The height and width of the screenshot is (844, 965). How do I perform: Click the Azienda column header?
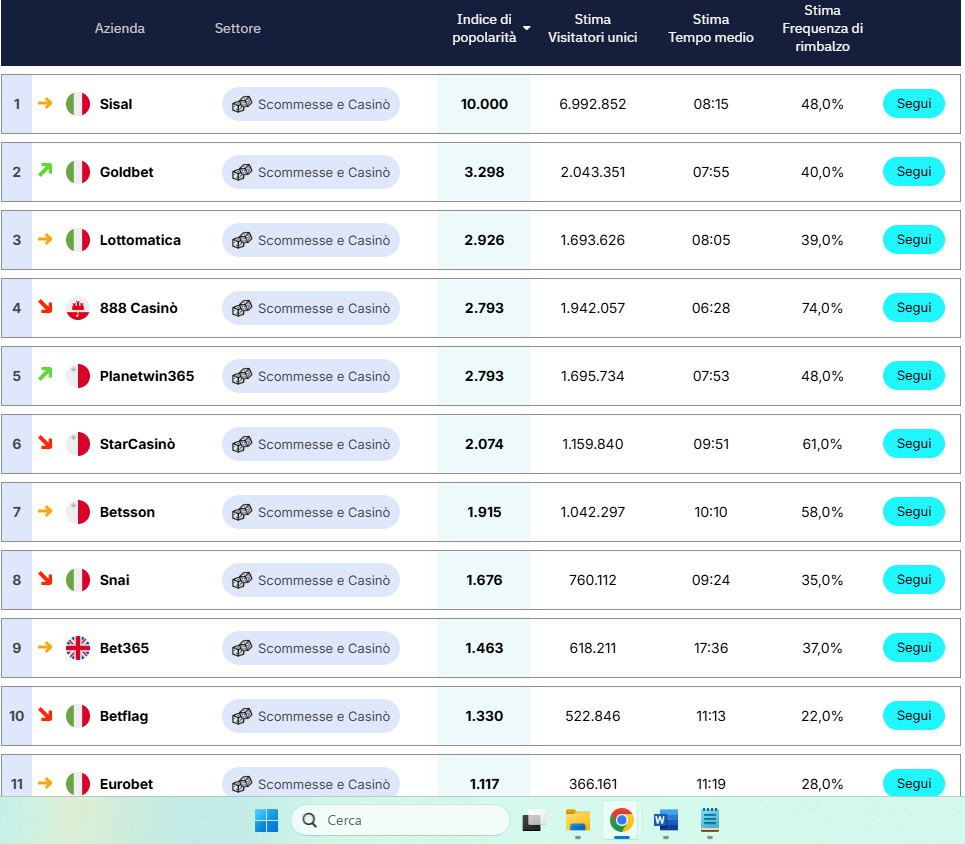120,28
